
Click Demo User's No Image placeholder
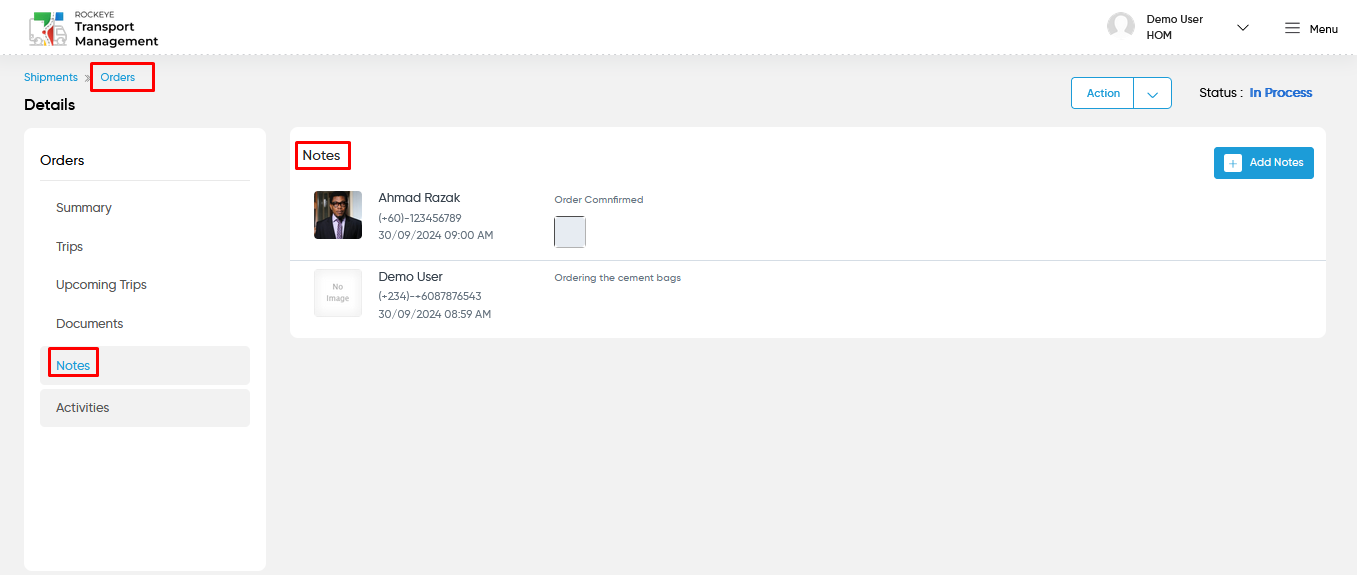338,293
